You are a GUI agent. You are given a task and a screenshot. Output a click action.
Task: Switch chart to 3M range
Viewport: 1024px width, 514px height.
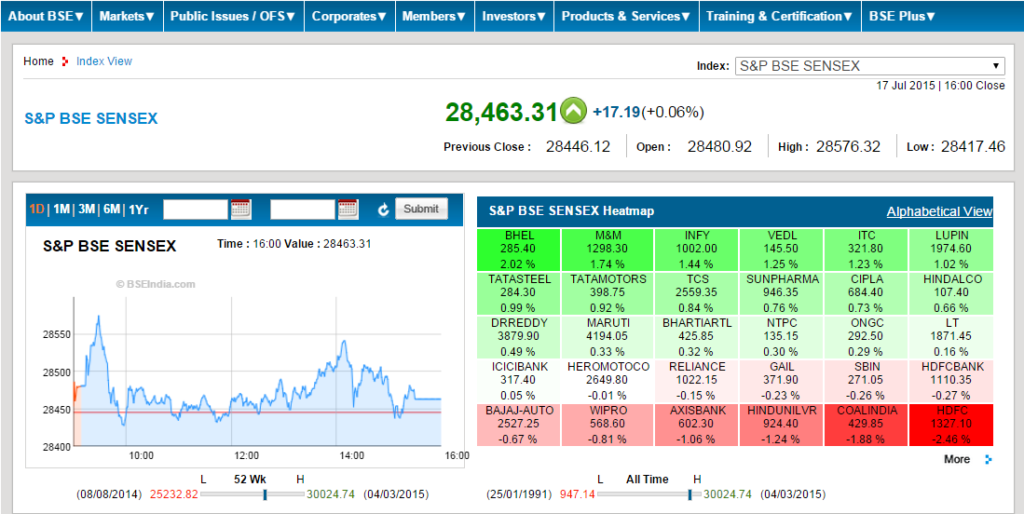(87, 210)
